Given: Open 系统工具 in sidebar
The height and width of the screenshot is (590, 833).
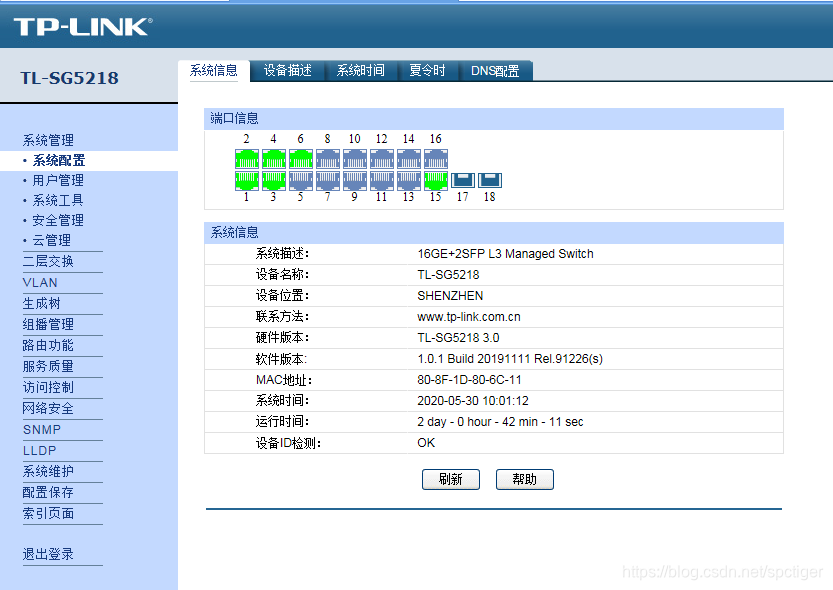Looking at the screenshot, I should pyautogui.click(x=58, y=200).
